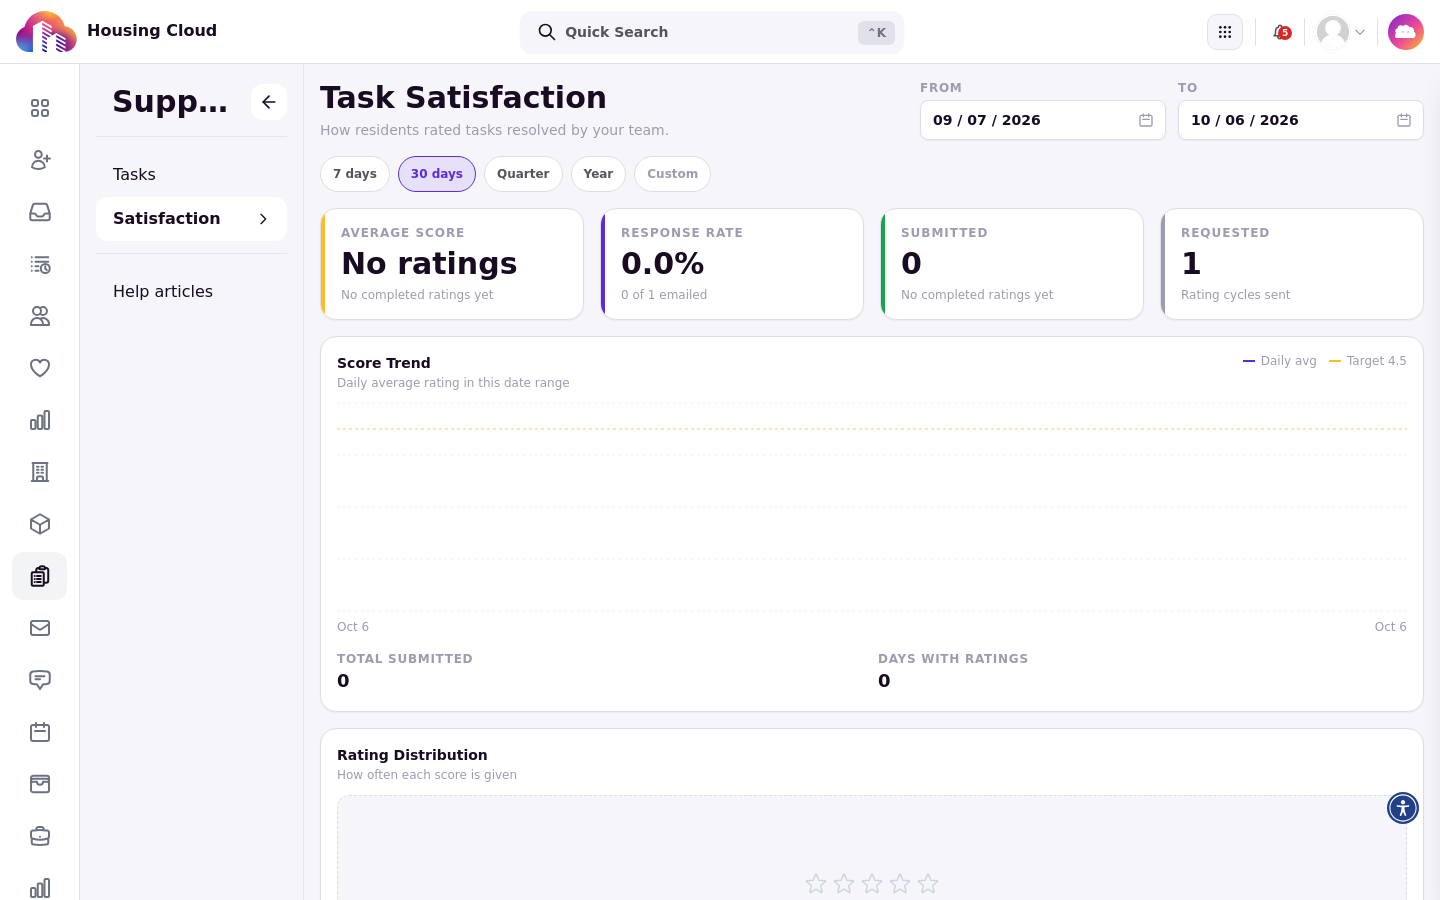Image resolution: width=1440 pixels, height=900 pixels.
Task: Open the inbox tray icon in sidebar
Action: coord(40,212)
